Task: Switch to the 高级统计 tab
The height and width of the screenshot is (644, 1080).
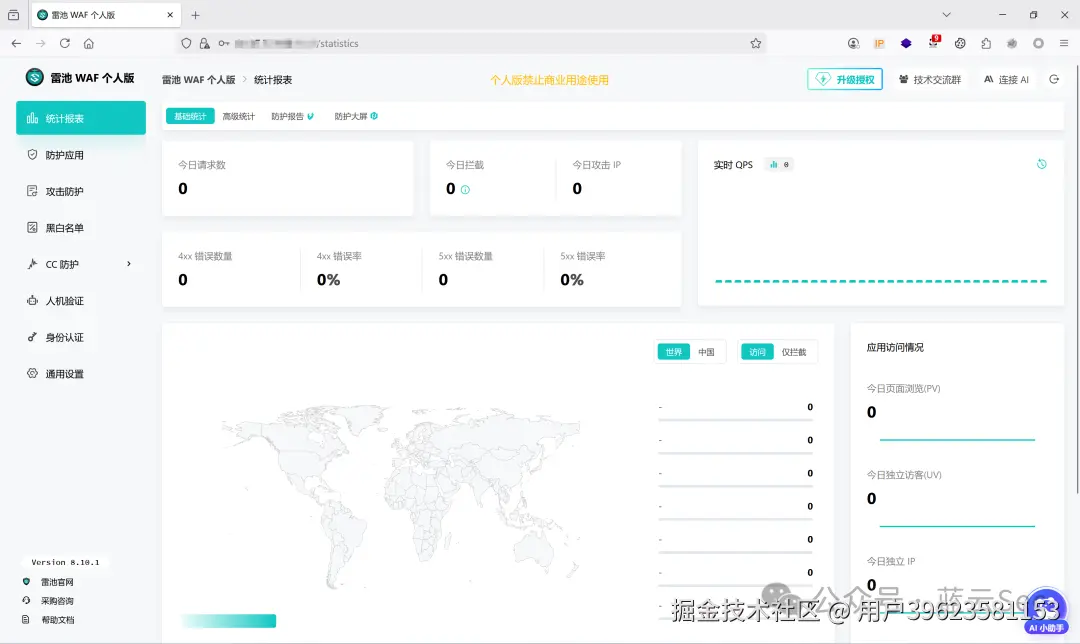Action: 238,116
